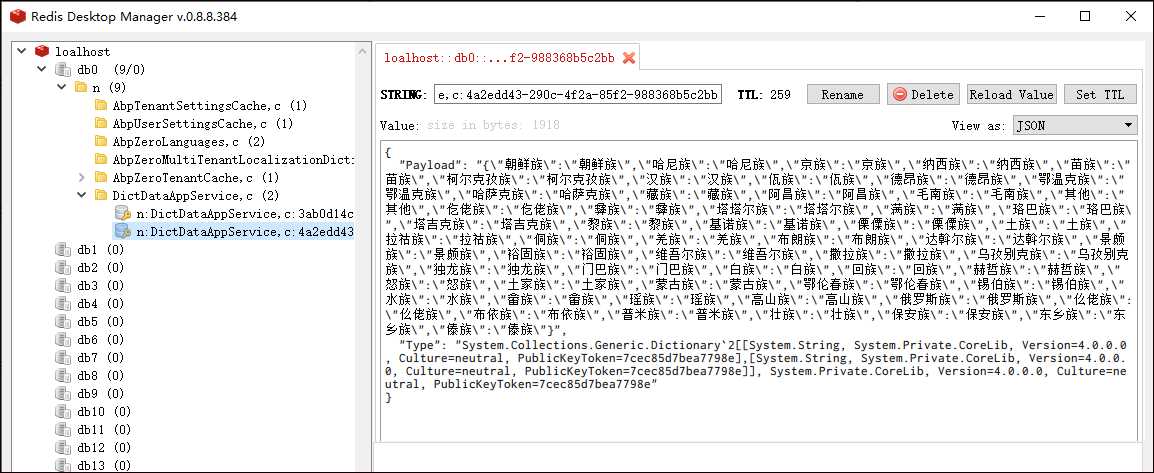Click the AbpZeroTenantCache folder icon

pos(101,178)
